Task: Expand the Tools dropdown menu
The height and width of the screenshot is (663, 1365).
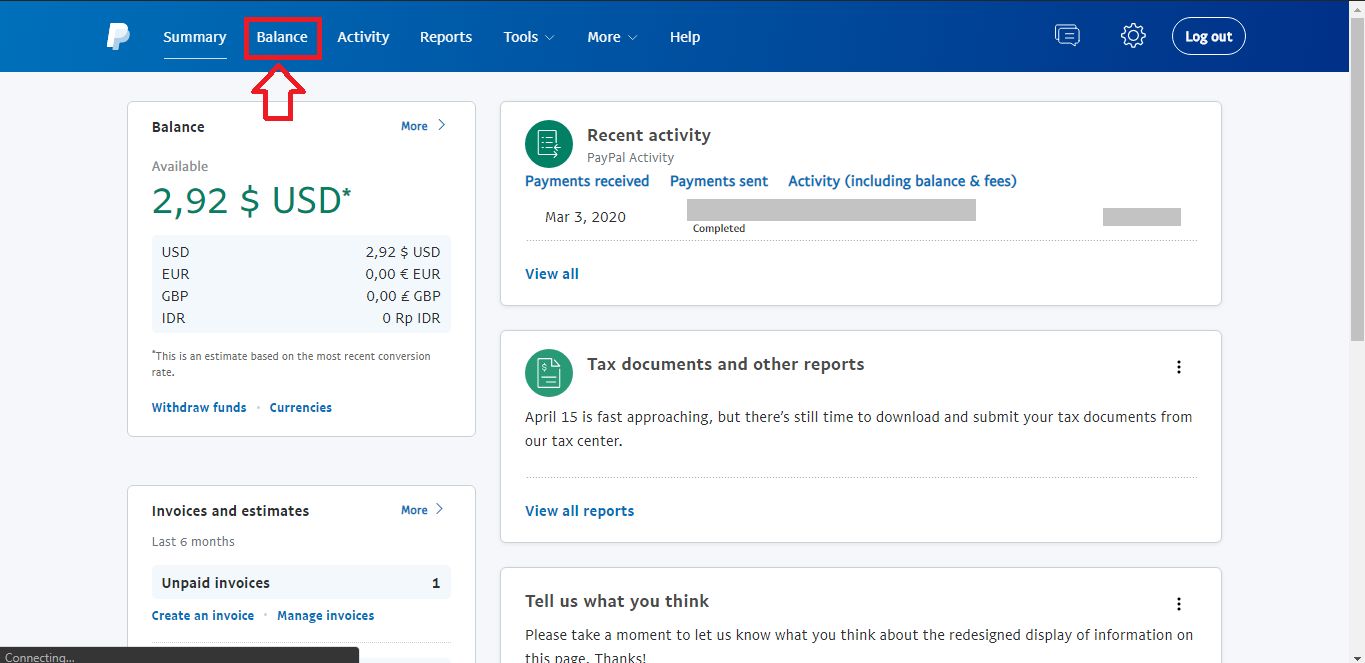Action: tap(529, 37)
